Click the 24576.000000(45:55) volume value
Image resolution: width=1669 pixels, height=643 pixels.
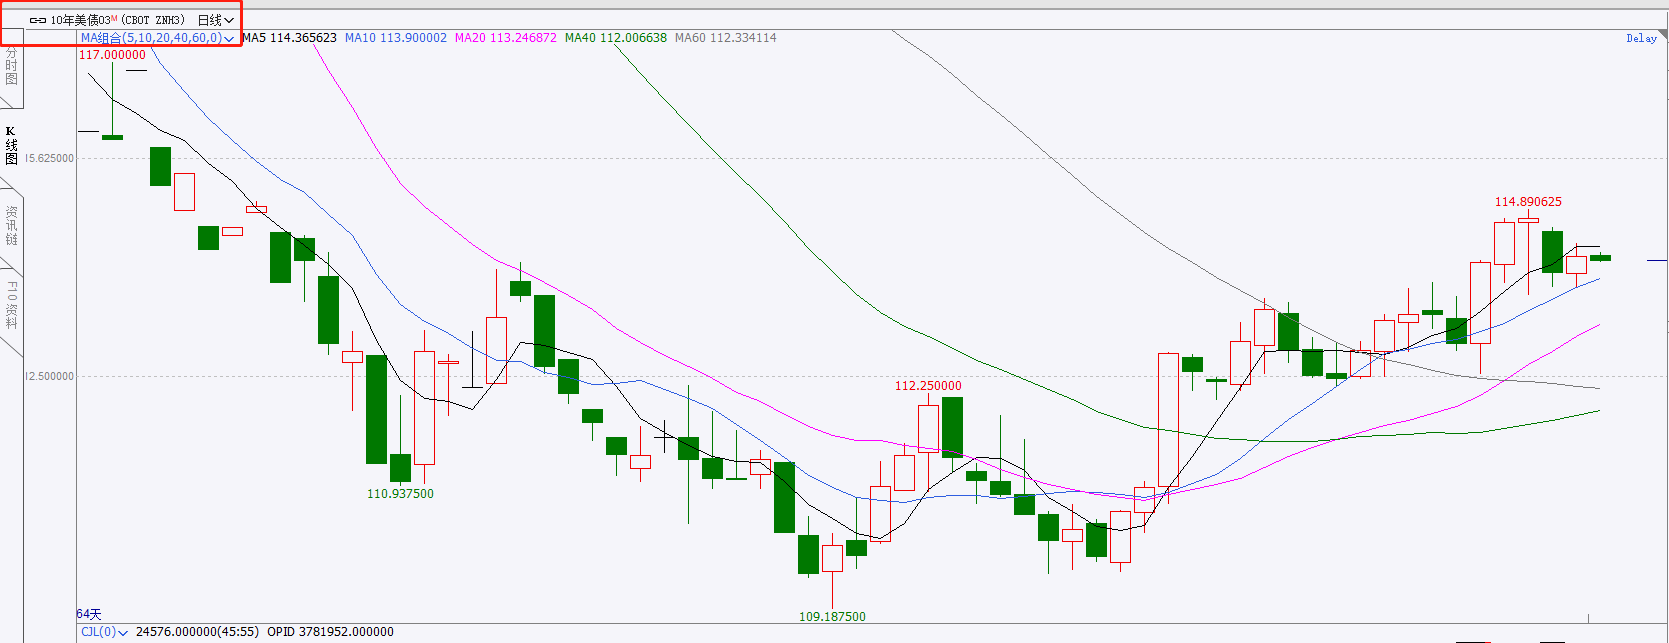[x=197, y=632]
